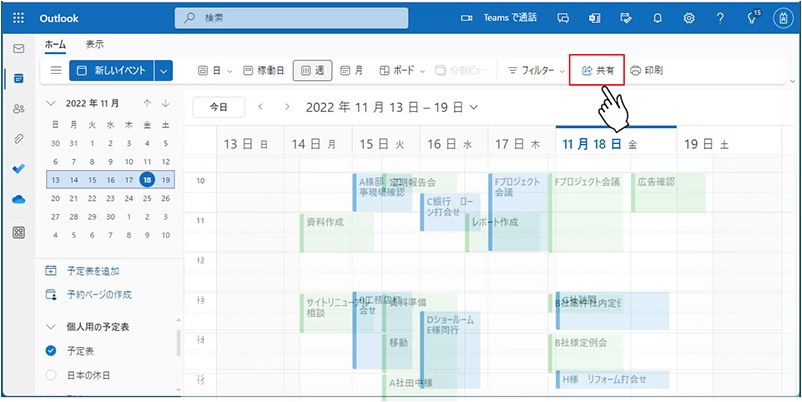Switch to the 表示 tab
Screen dimensions: 802x402
click(94, 44)
